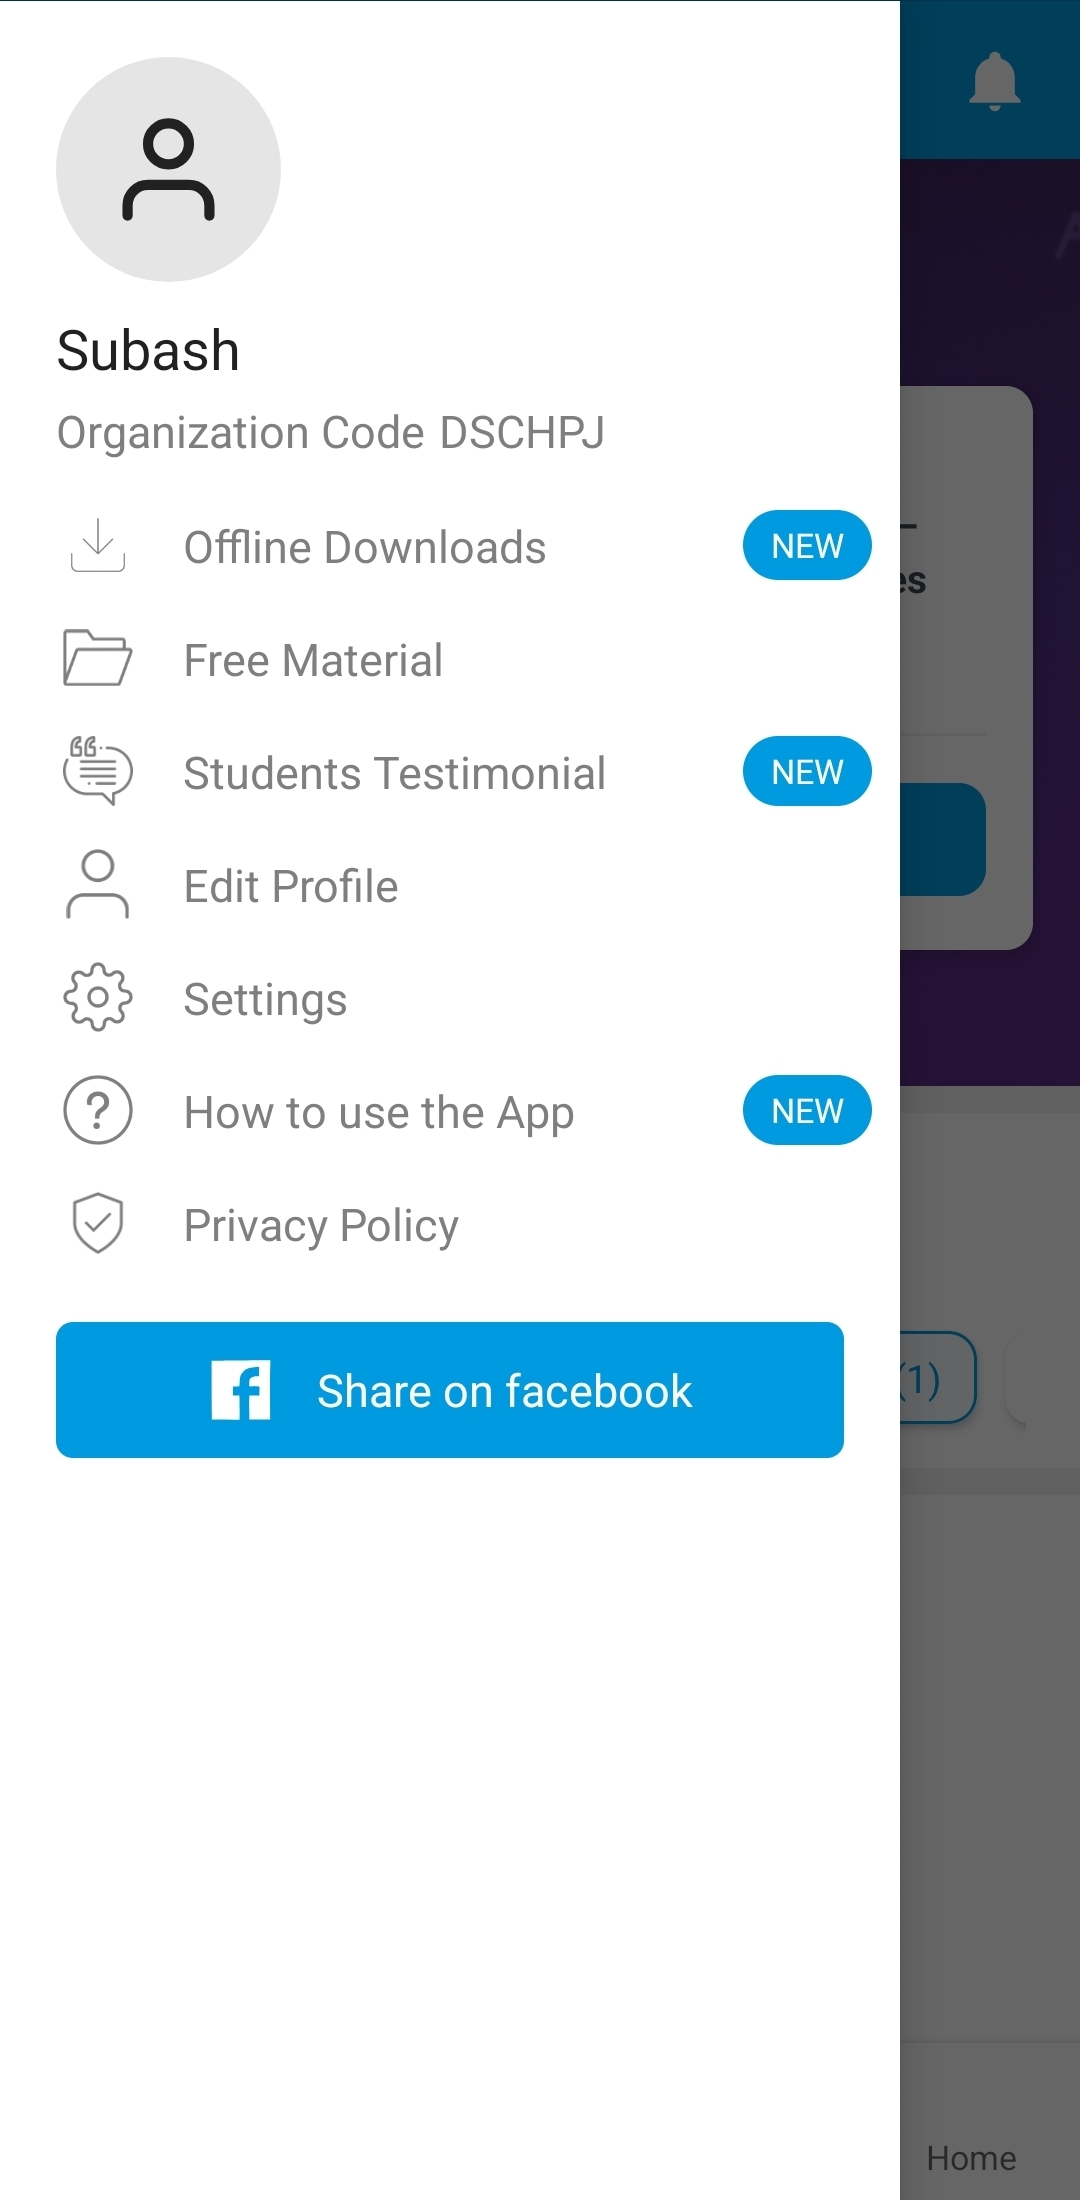Open Students Testimonial entry
Viewport: 1080px width, 2200px height.
click(394, 774)
